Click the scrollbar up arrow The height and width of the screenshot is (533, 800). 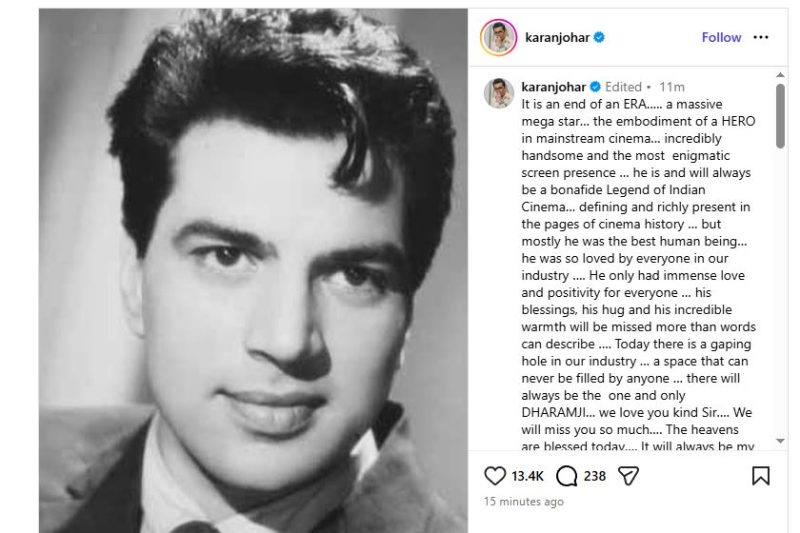(x=780, y=75)
